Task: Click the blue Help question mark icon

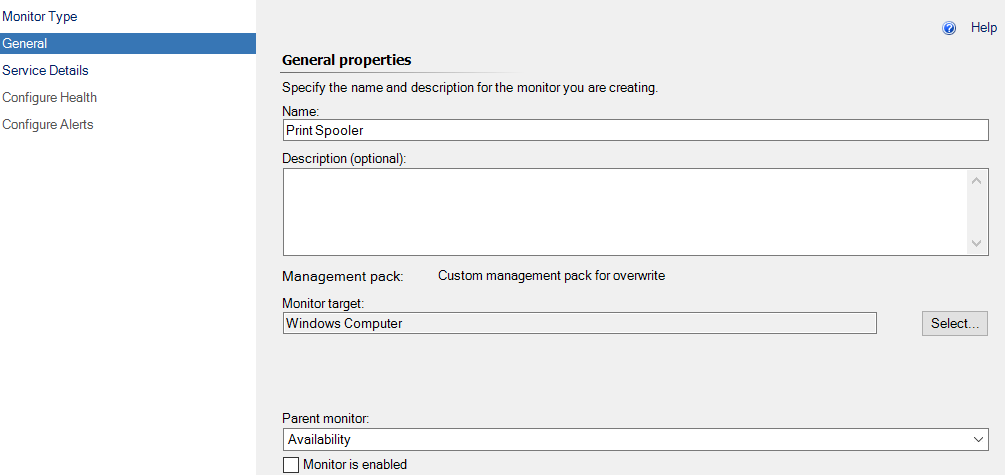Action: 949,28
